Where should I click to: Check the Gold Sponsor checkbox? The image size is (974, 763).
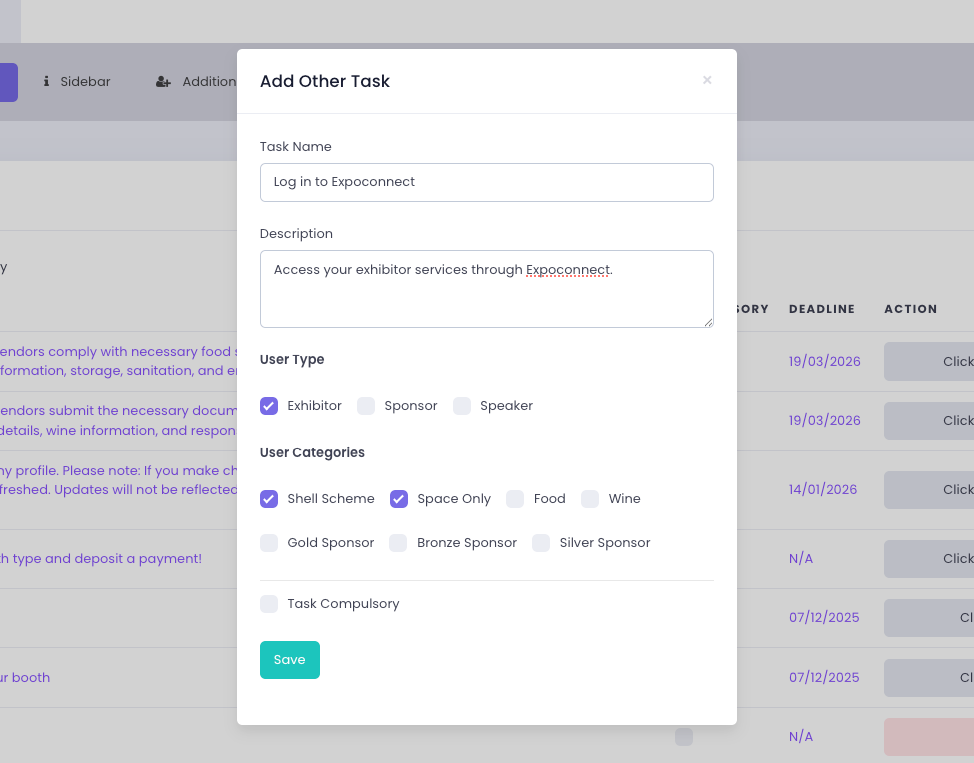coord(269,543)
